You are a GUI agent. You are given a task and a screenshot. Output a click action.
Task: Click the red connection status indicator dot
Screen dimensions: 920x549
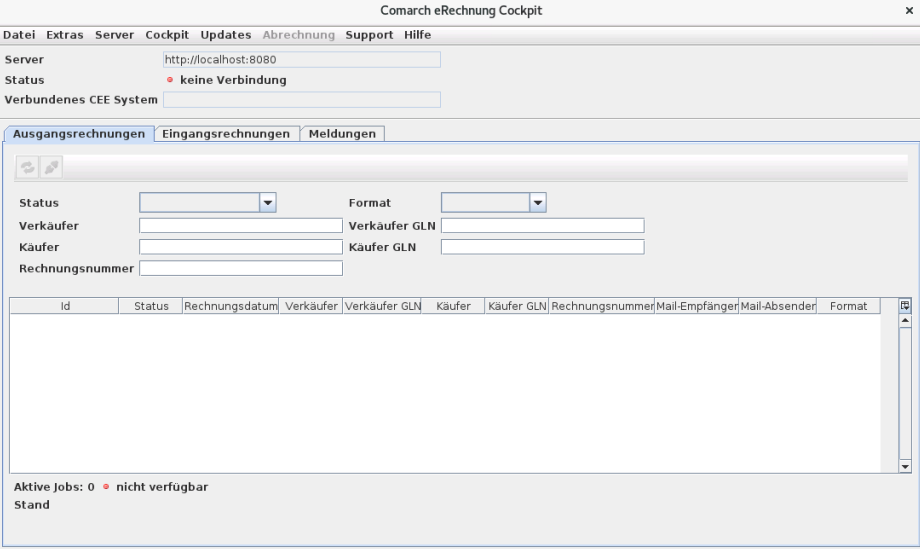[170, 80]
